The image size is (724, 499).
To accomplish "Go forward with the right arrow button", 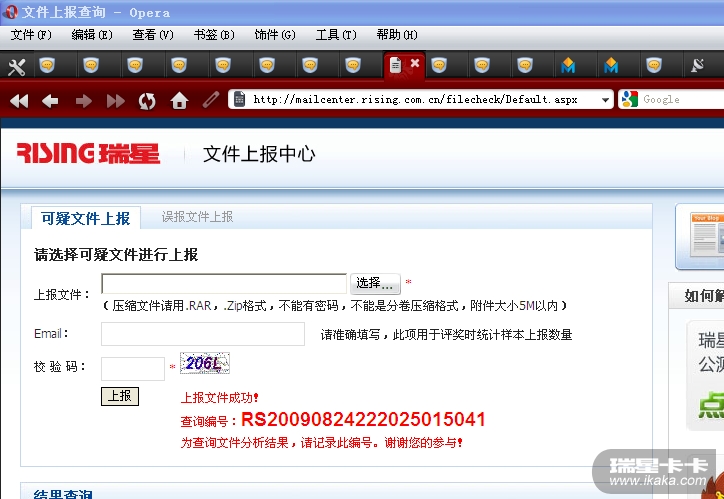I will [84, 101].
